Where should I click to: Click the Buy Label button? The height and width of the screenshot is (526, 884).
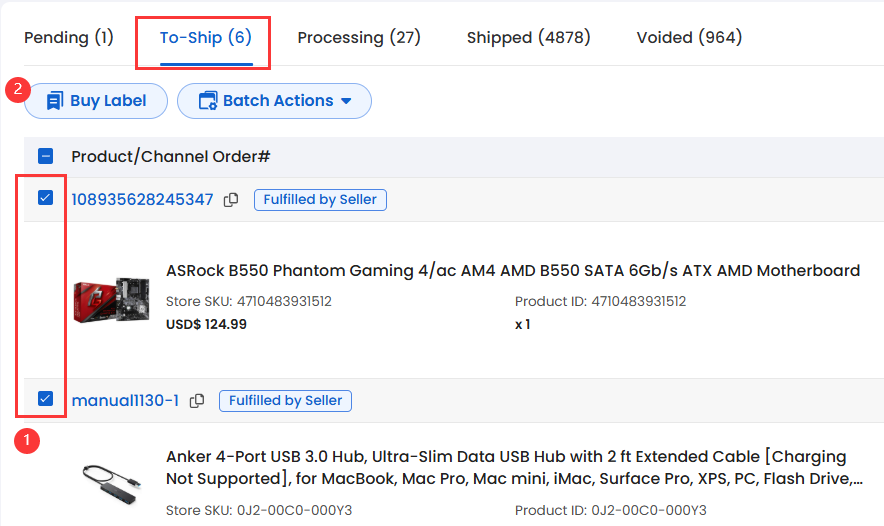(96, 101)
